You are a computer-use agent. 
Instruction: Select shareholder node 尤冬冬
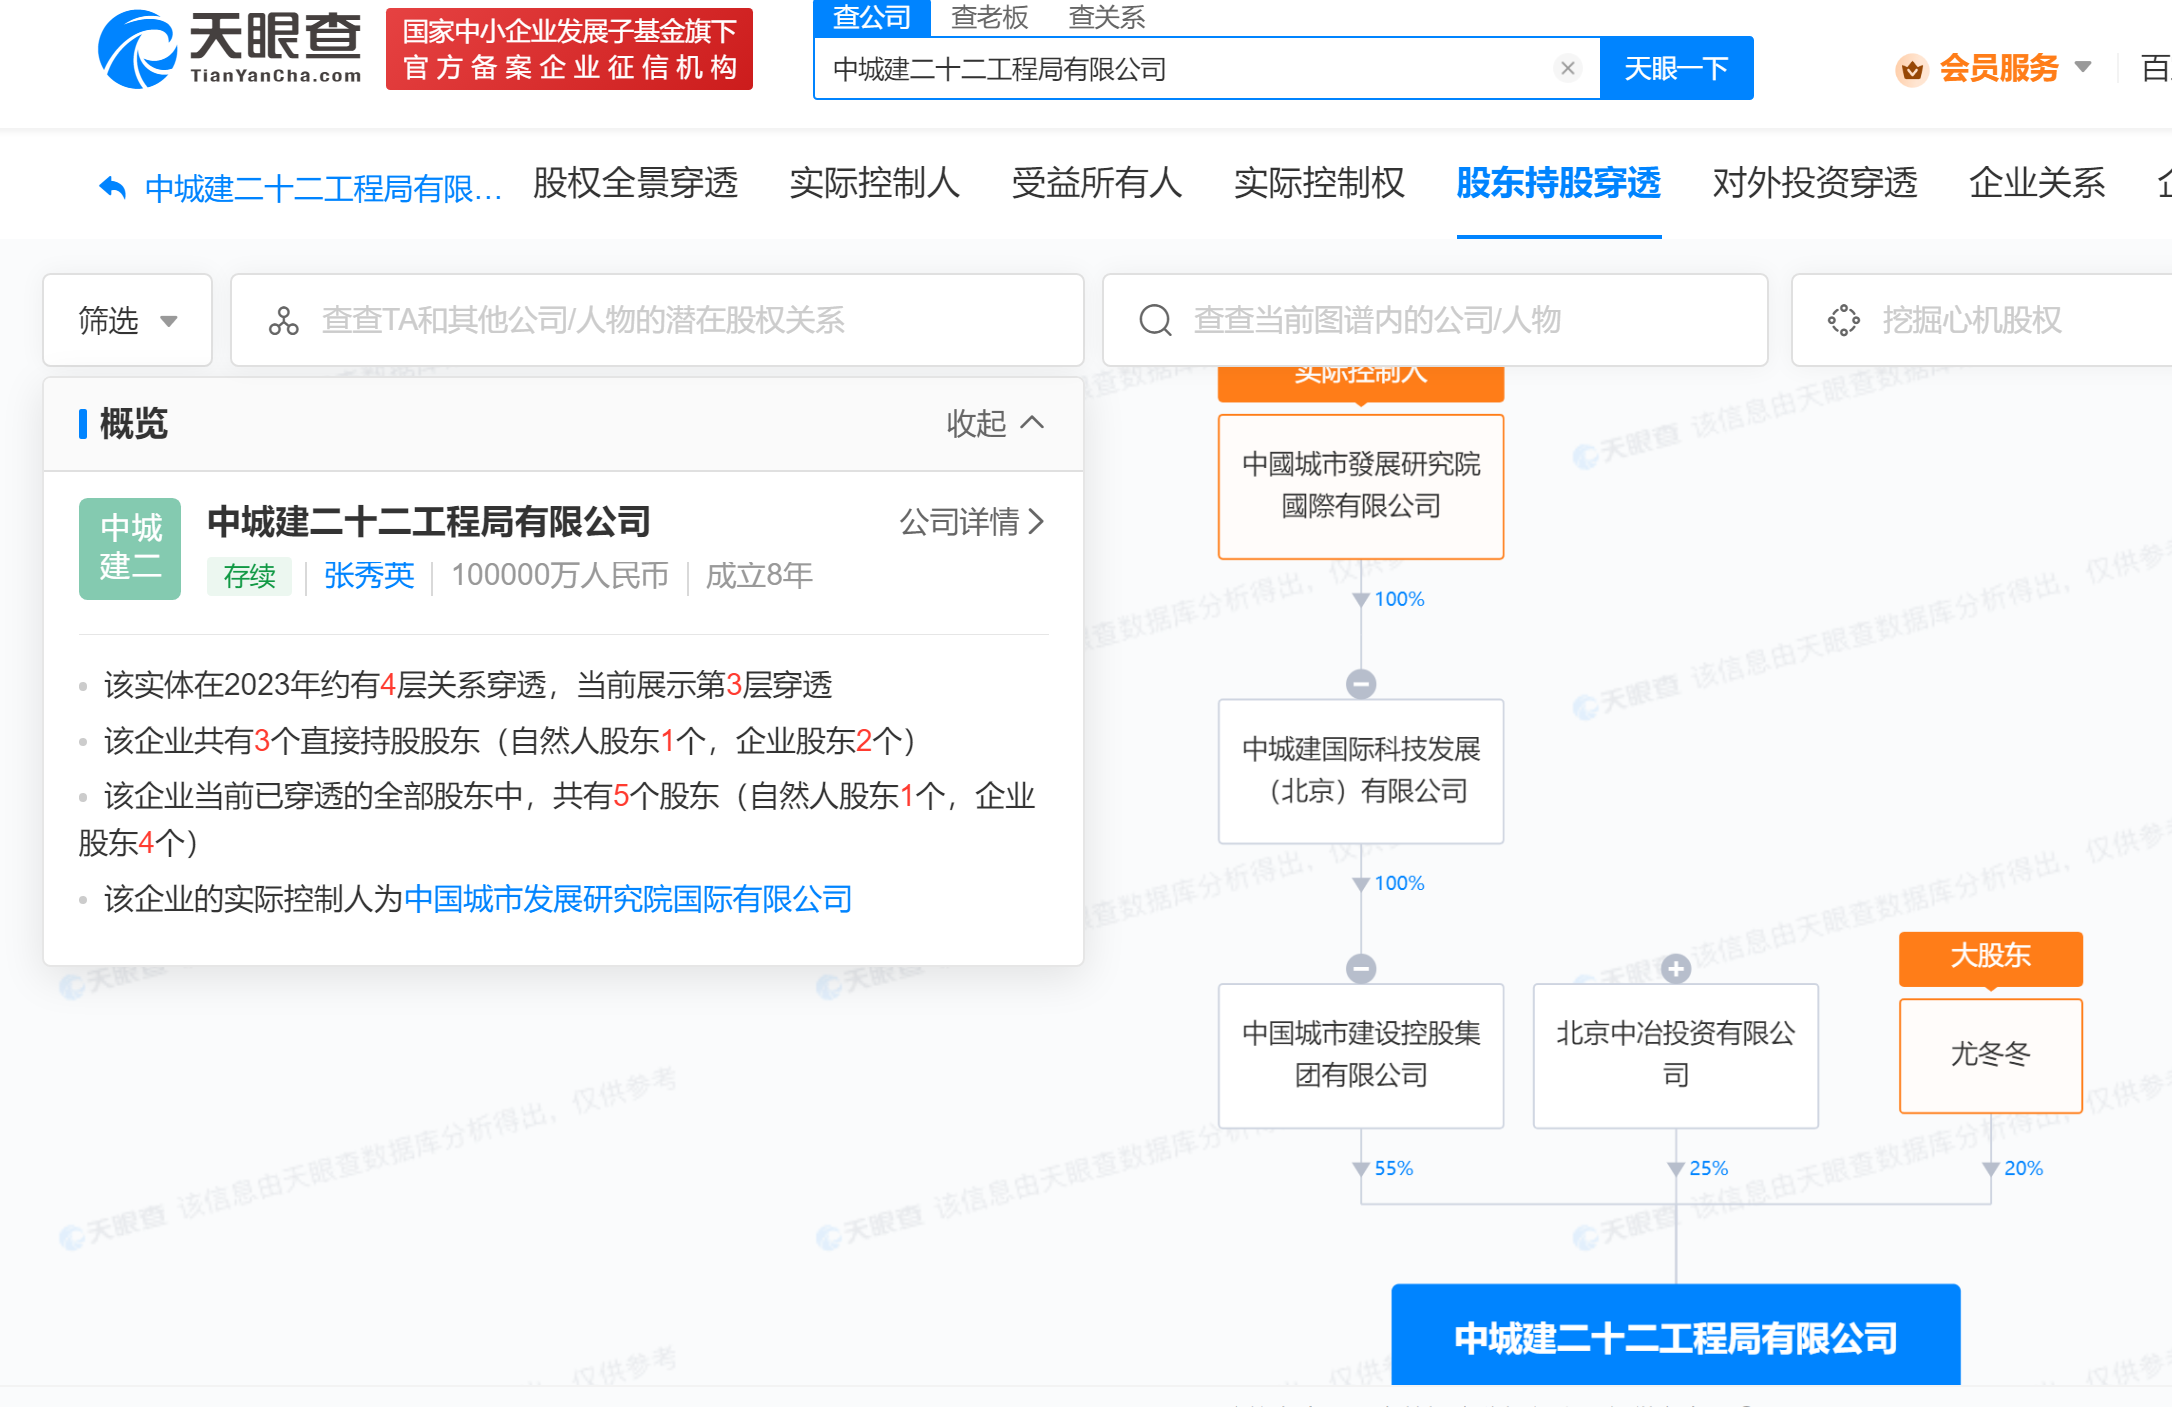coord(1991,1054)
